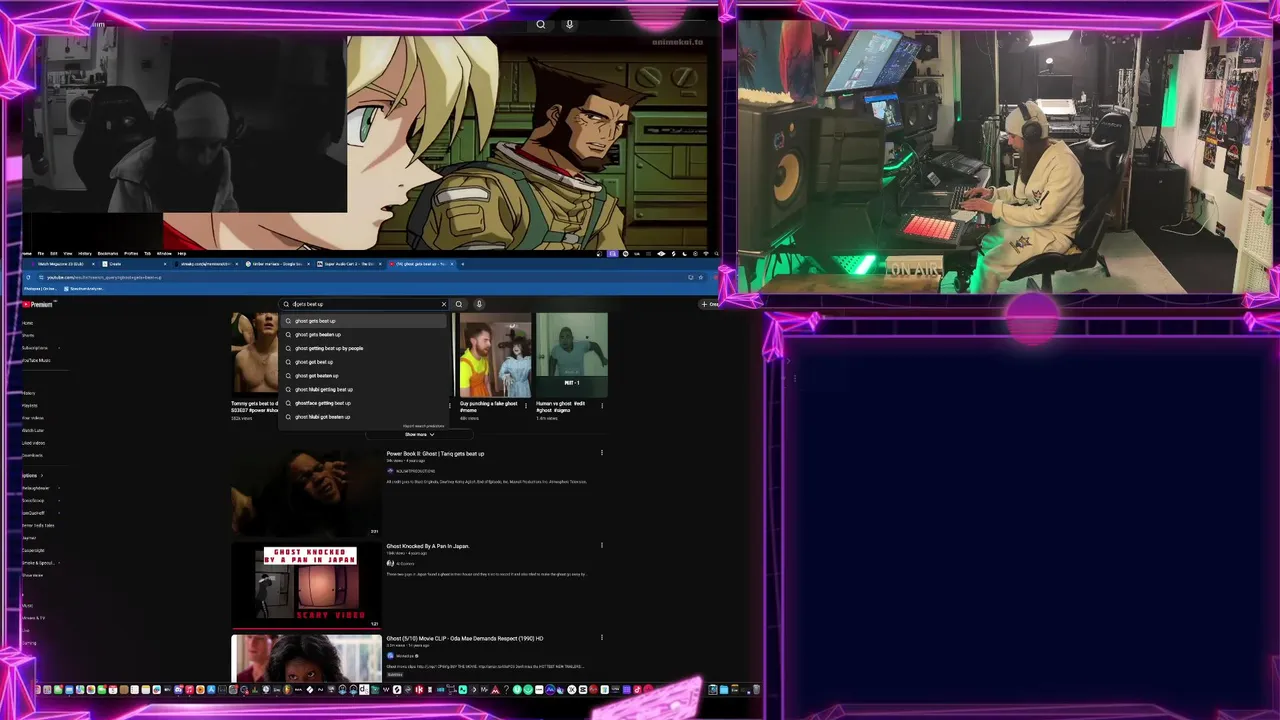The image size is (1280, 720).
Task: Open the Chrome File menu
Action: (x=41, y=253)
